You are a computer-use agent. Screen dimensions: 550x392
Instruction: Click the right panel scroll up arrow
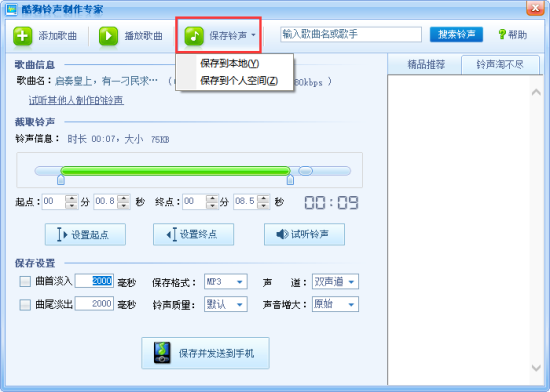tap(536, 92)
